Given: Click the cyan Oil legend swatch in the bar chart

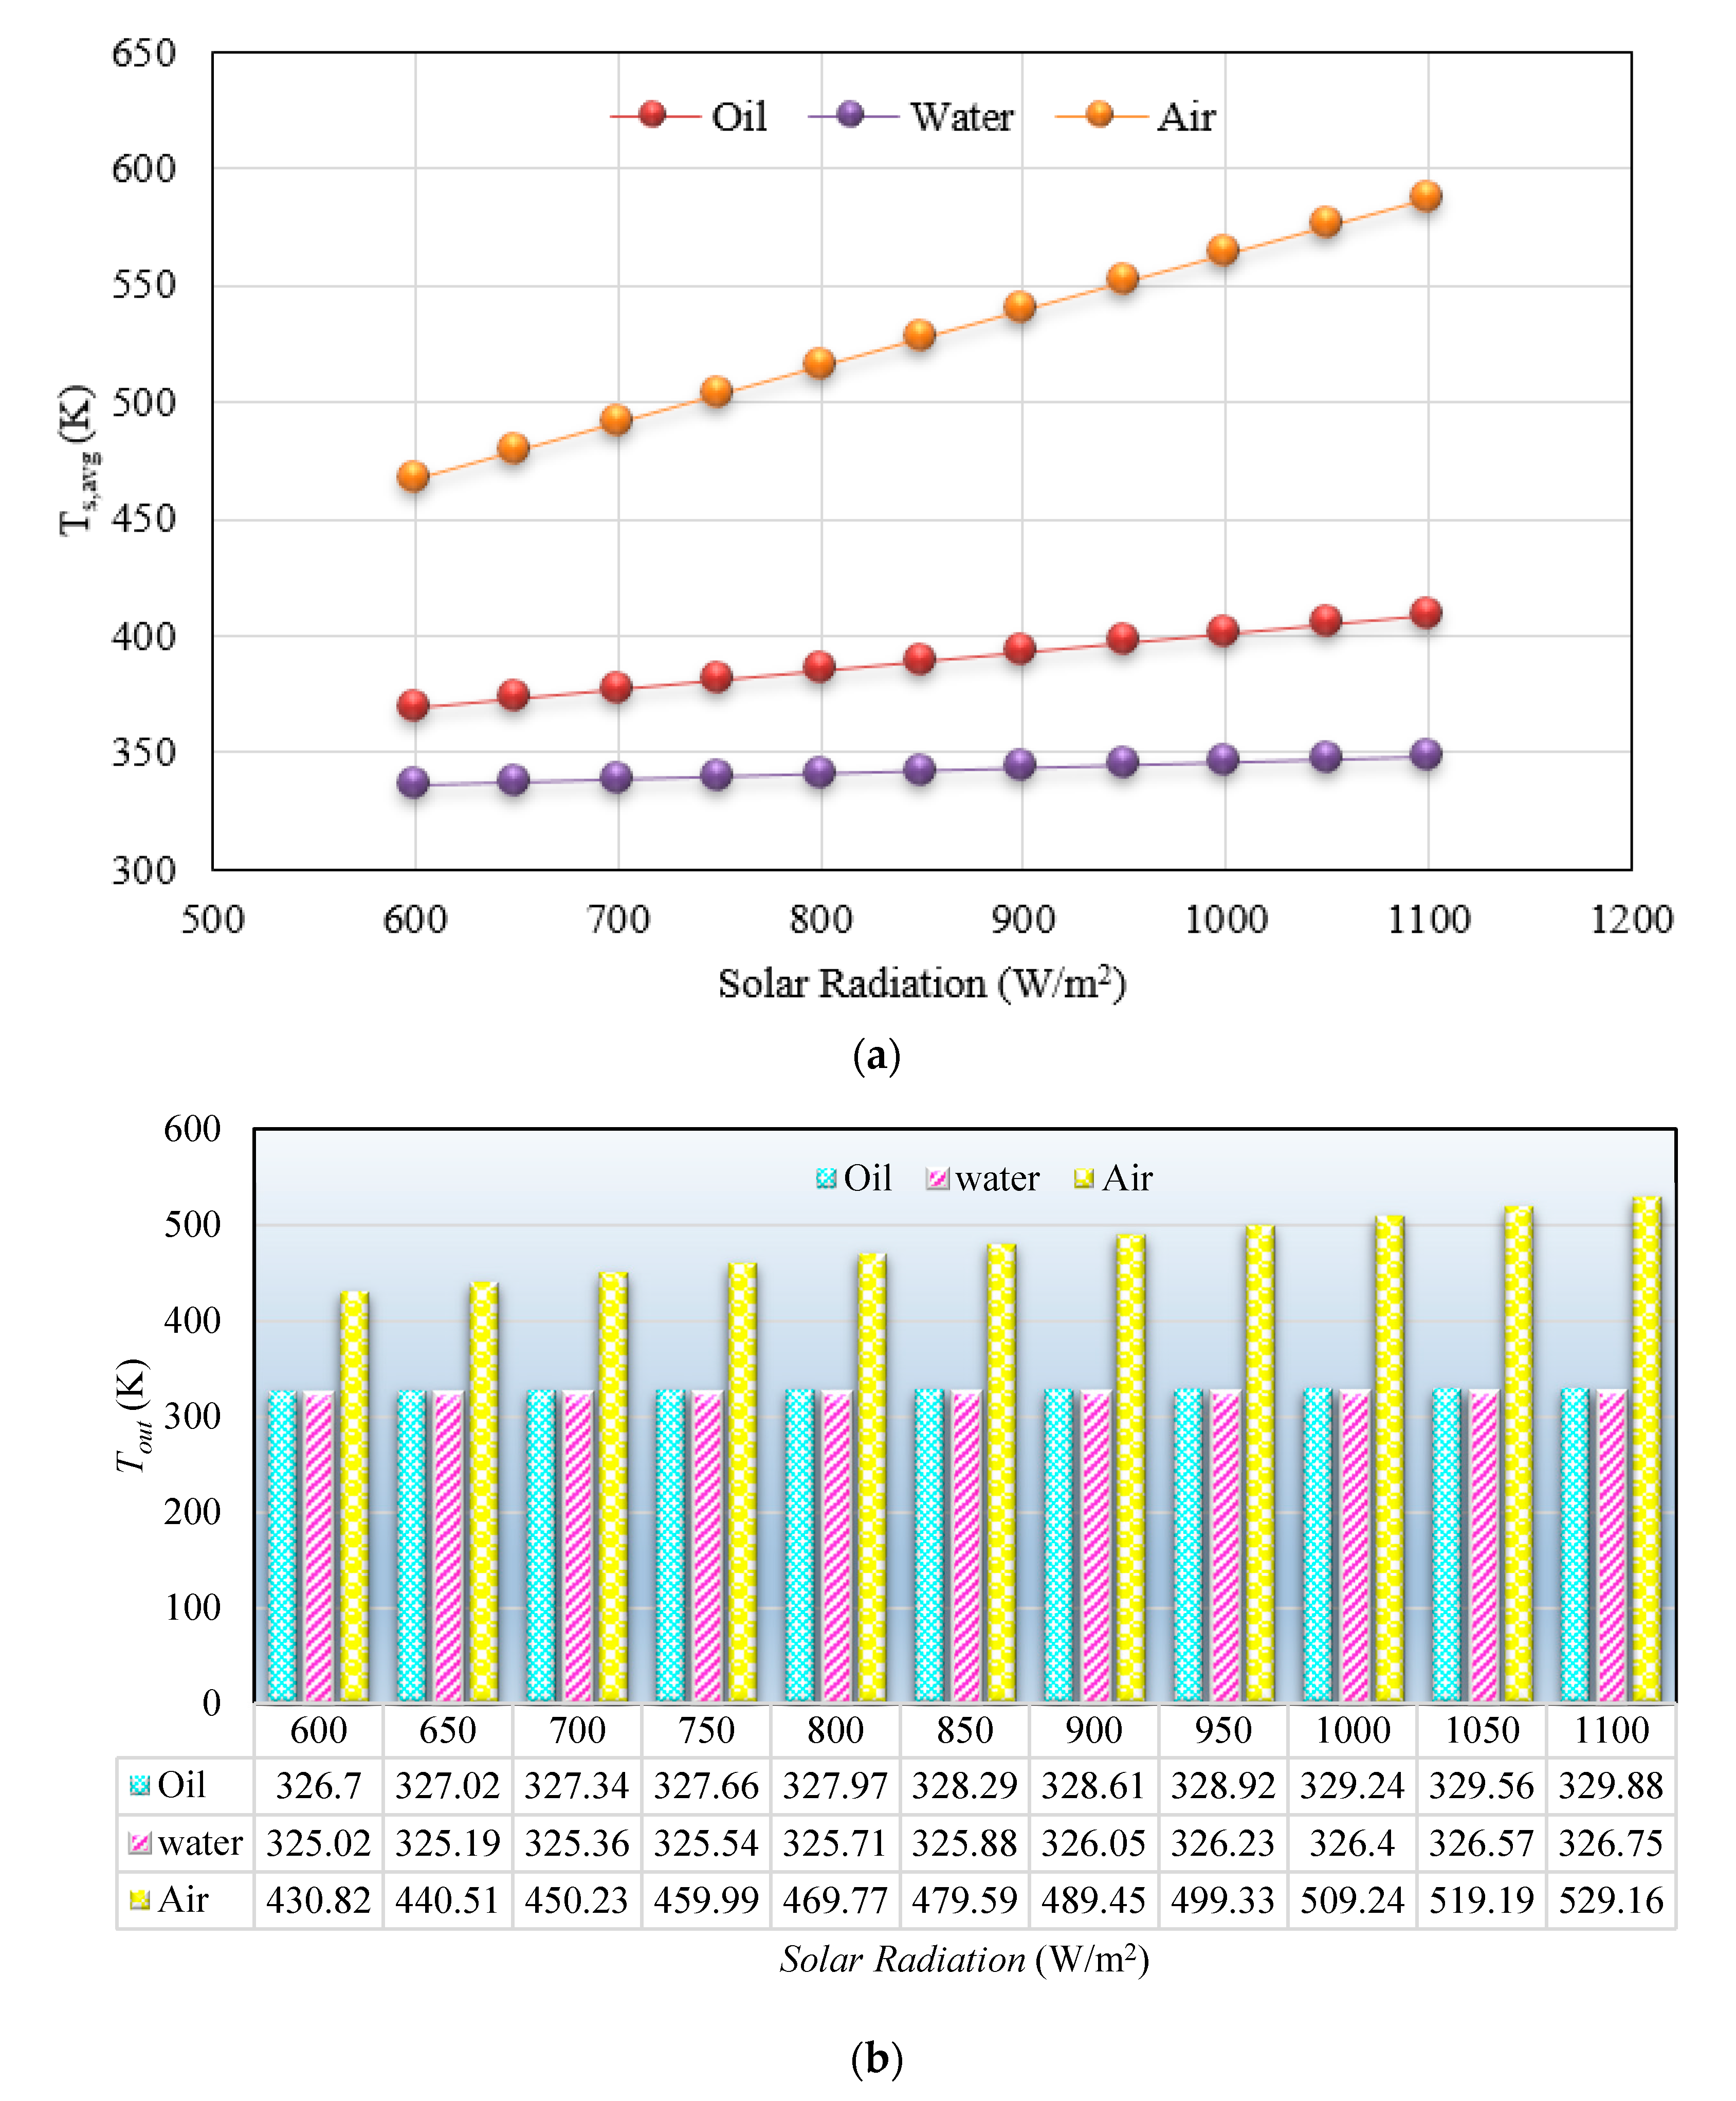Looking at the screenshot, I should coord(826,1178).
